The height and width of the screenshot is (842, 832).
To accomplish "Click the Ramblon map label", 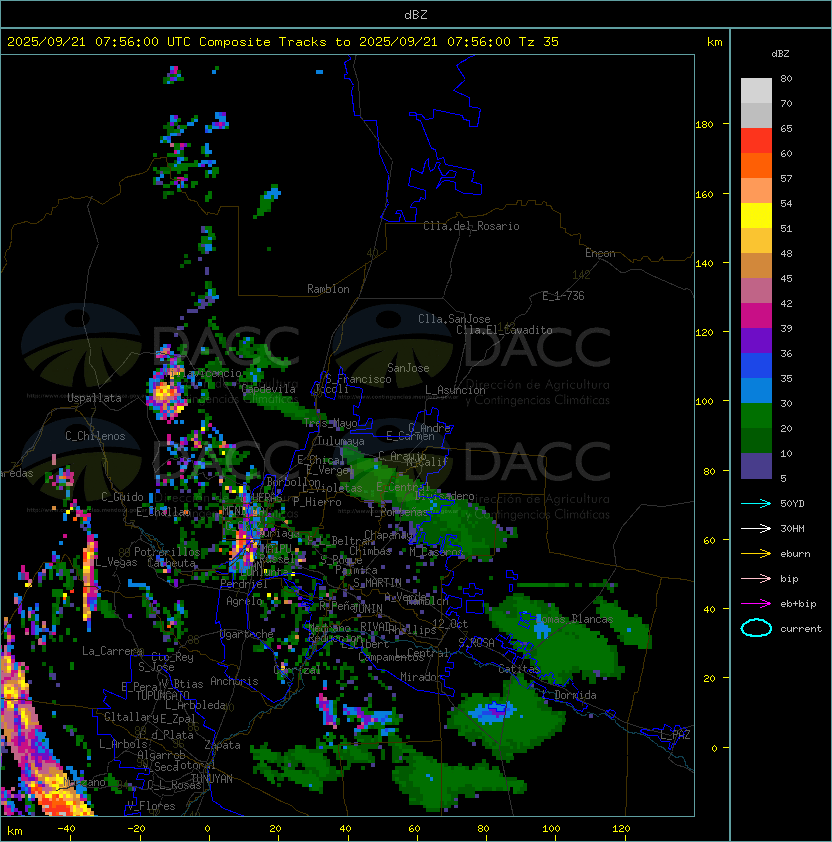I will click(328, 289).
